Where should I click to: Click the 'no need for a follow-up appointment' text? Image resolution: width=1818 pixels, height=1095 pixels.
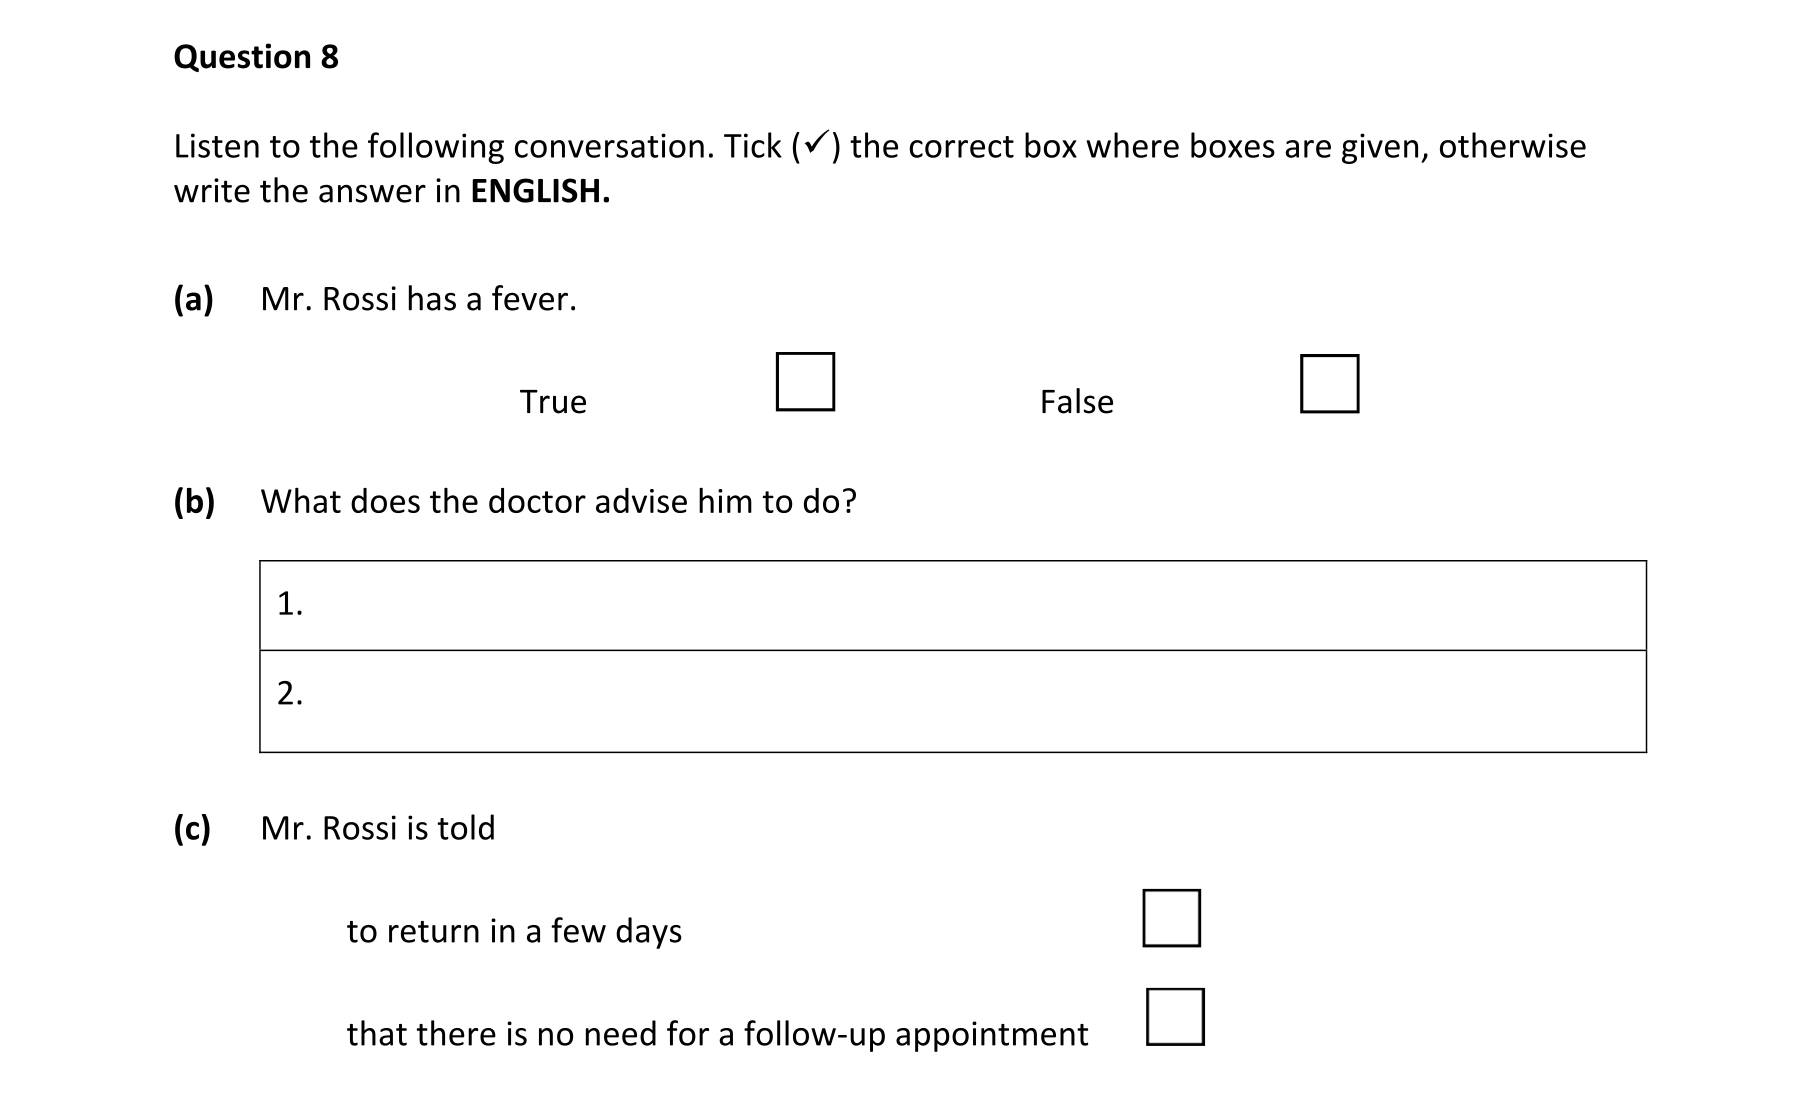click(x=717, y=1034)
